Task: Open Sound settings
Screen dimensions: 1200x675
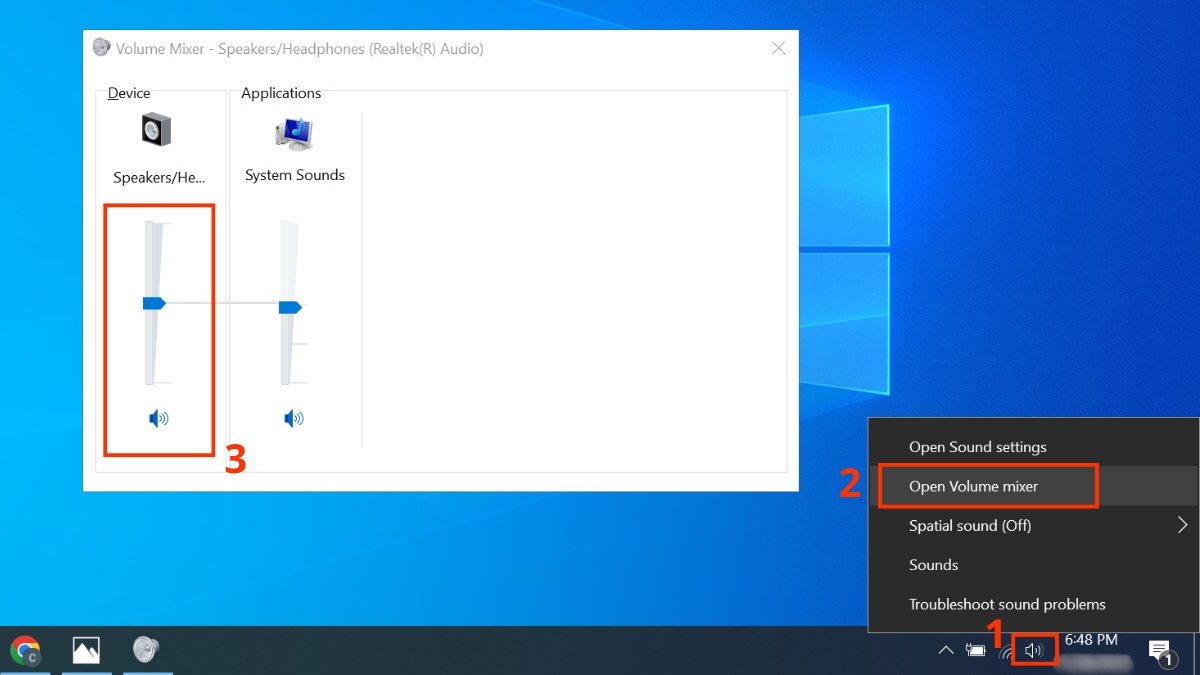Action: 977,446
